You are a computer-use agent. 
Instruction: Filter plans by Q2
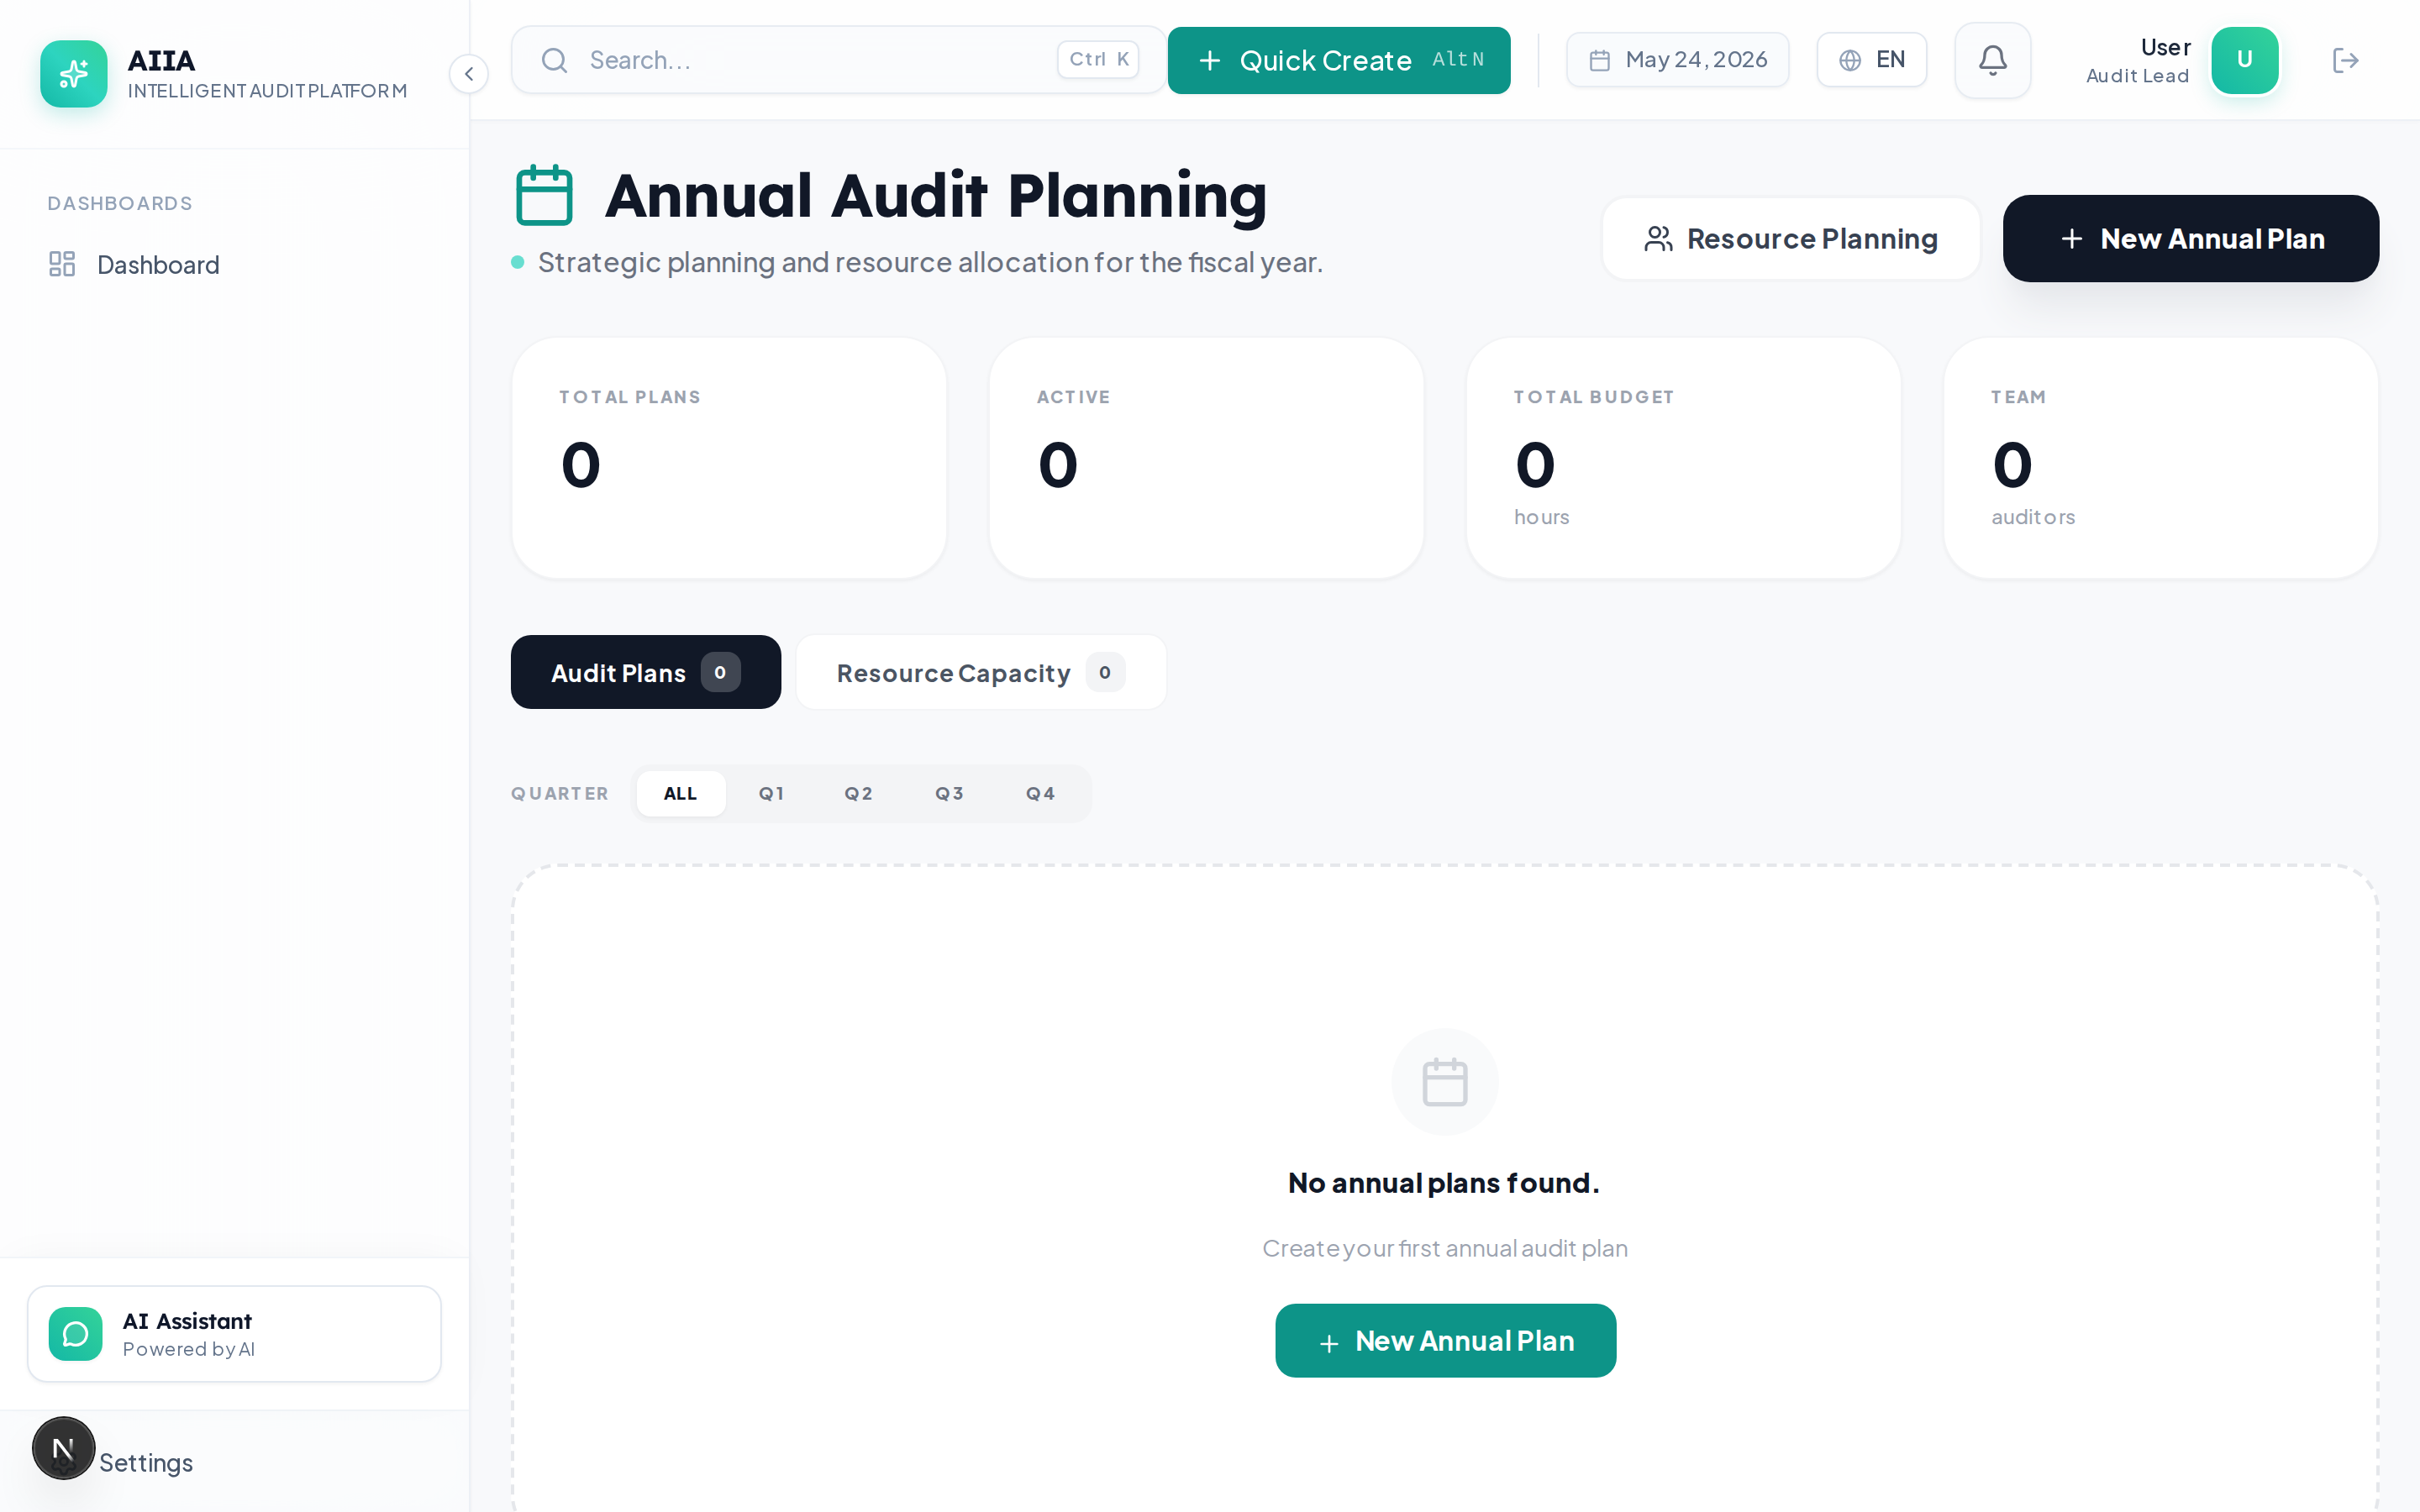858,793
